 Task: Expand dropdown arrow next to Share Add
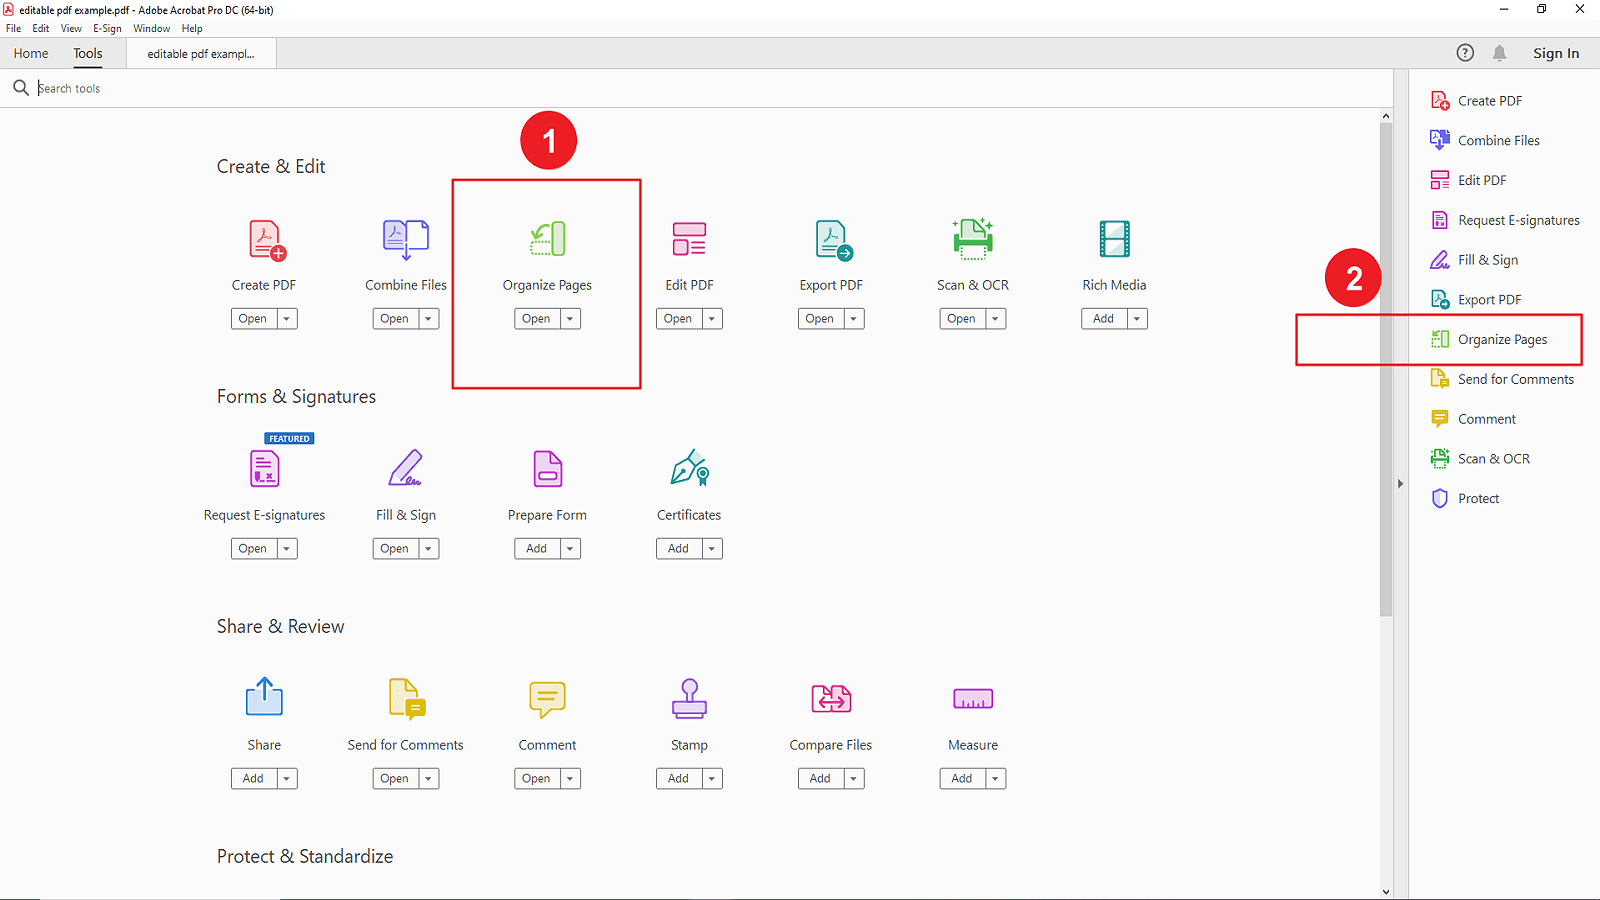pos(287,779)
